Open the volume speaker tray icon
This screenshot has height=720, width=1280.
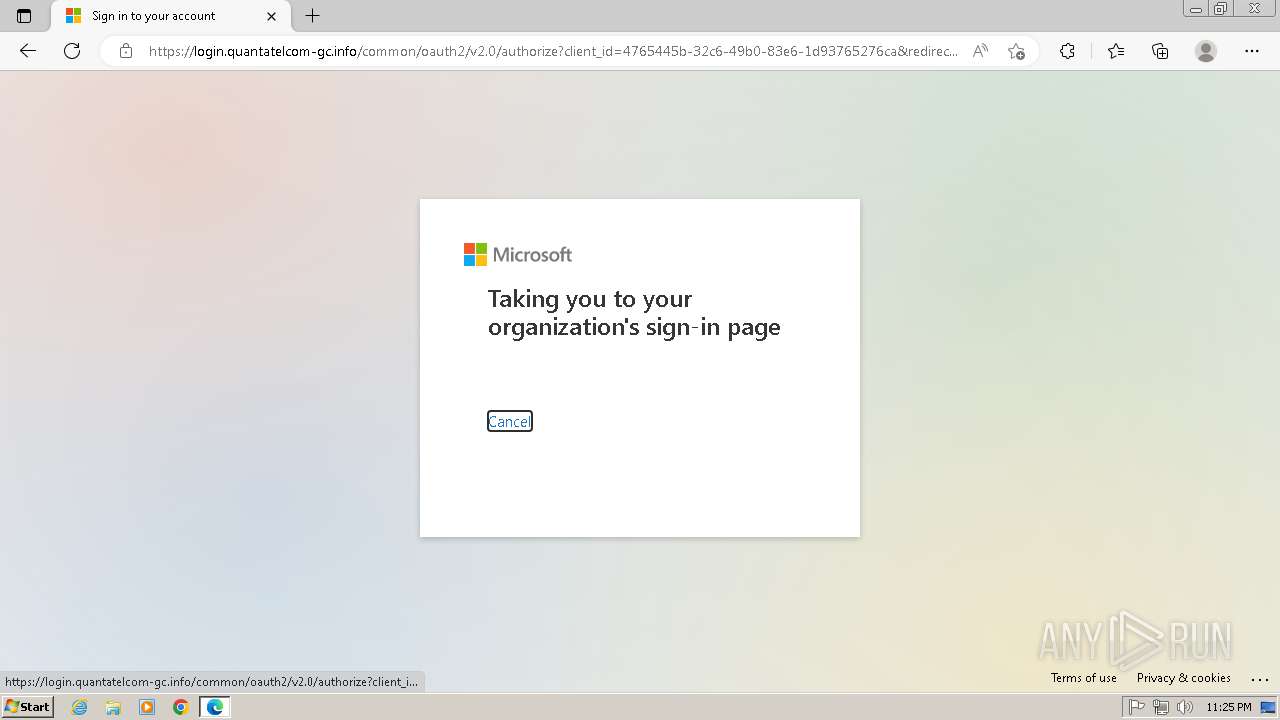1185,707
